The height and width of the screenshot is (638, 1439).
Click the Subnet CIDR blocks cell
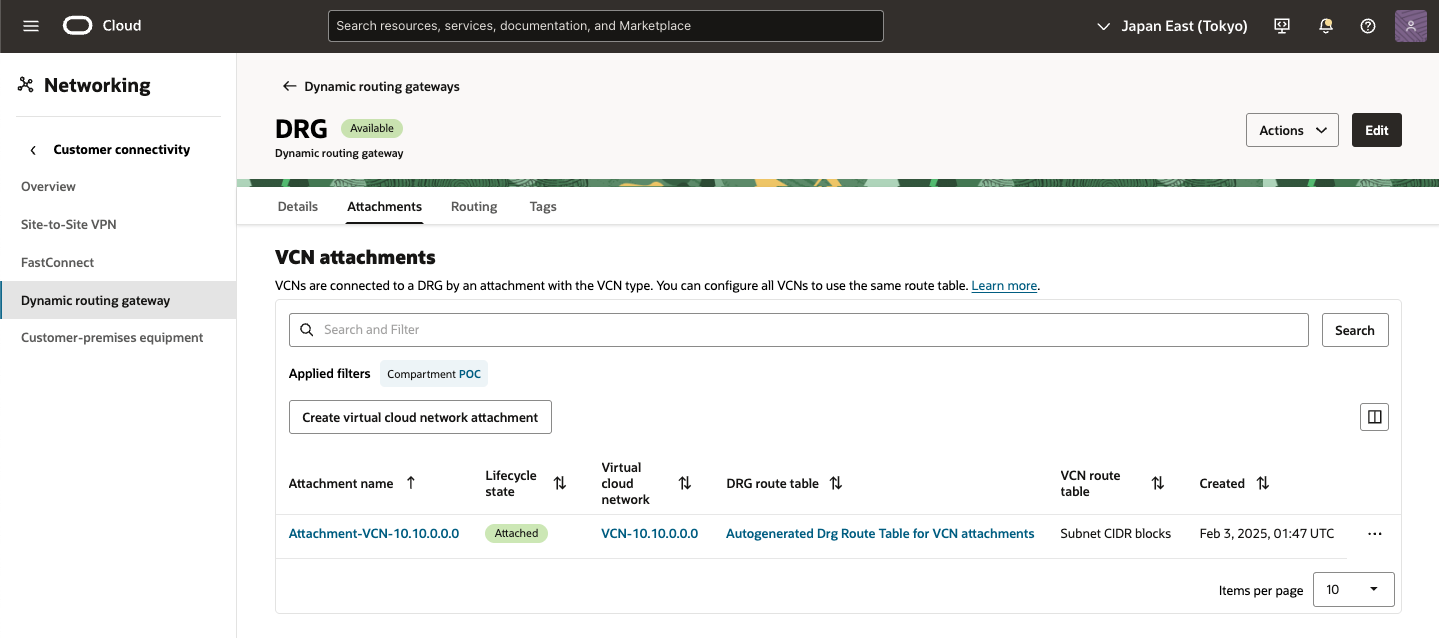coord(1116,534)
